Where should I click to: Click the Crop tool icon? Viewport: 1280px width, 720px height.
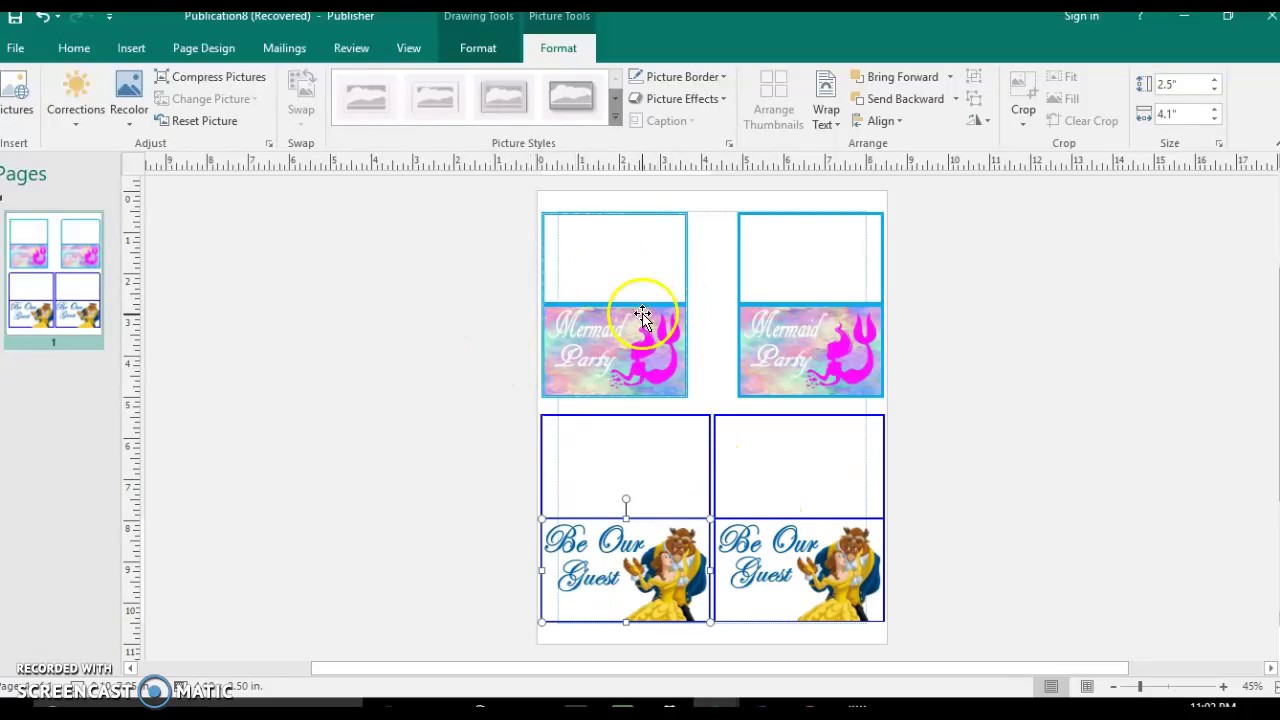pyautogui.click(x=1023, y=99)
